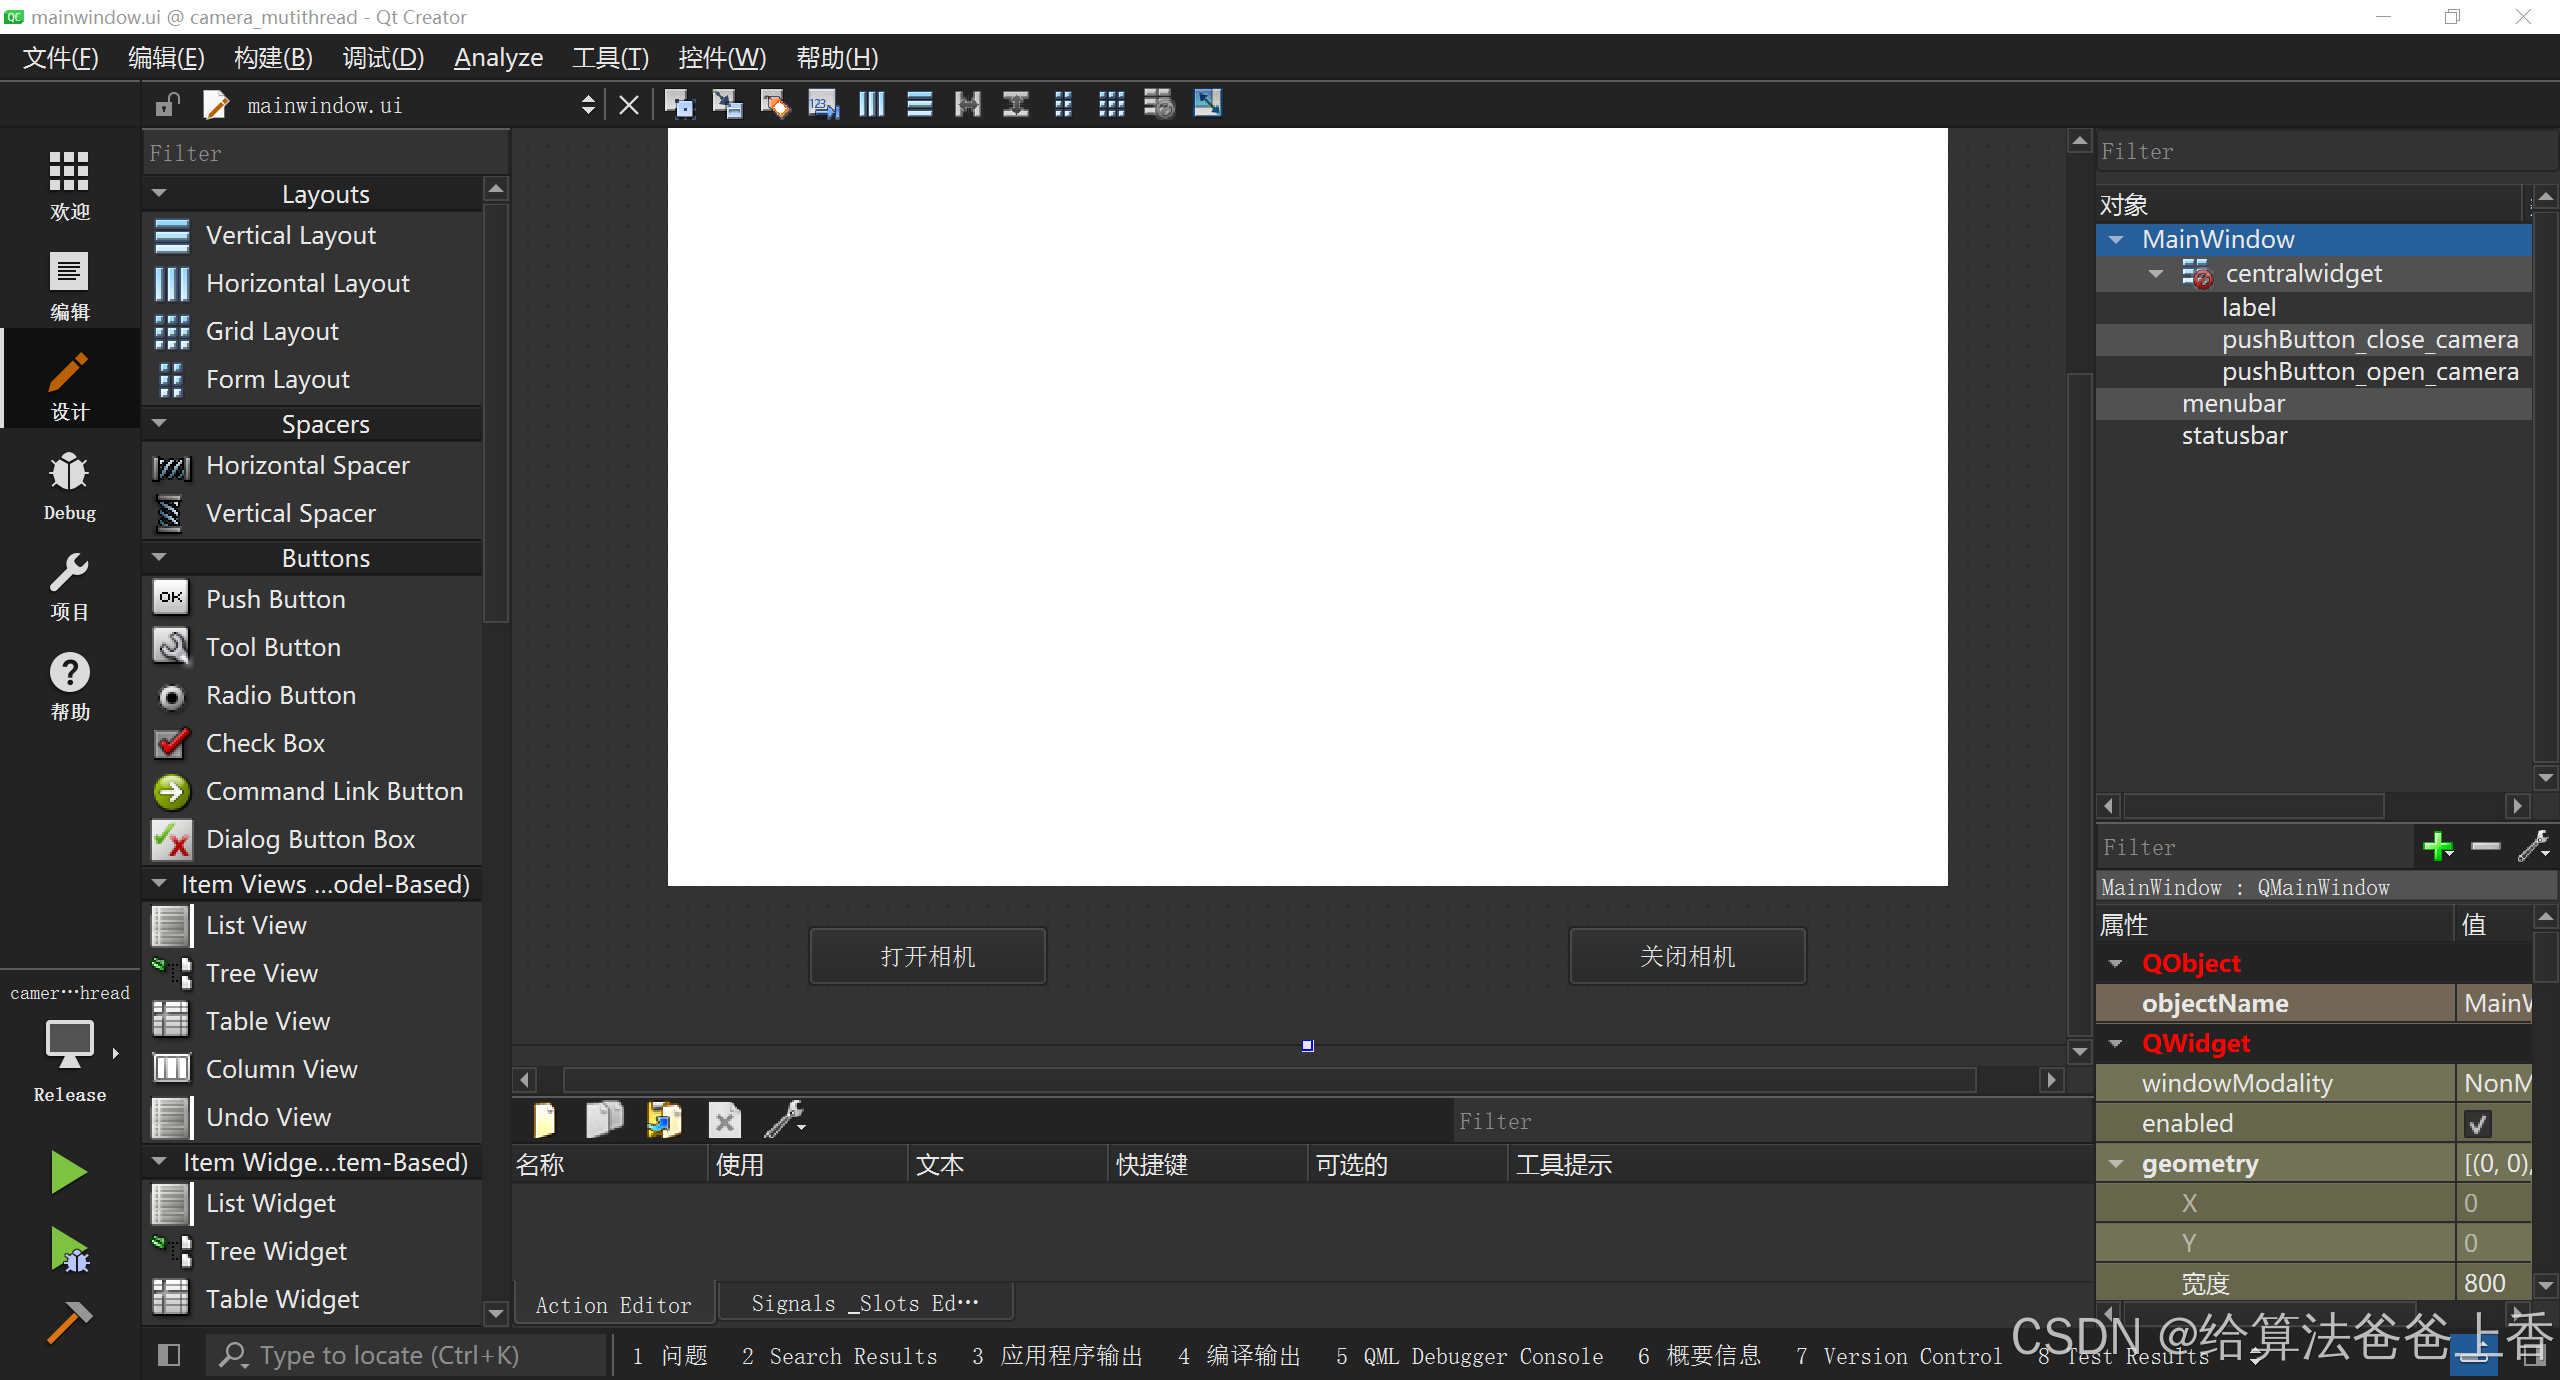Image resolution: width=2560 pixels, height=1380 pixels.
Task: Collapse the Layouts widget category
Action: 159,194
